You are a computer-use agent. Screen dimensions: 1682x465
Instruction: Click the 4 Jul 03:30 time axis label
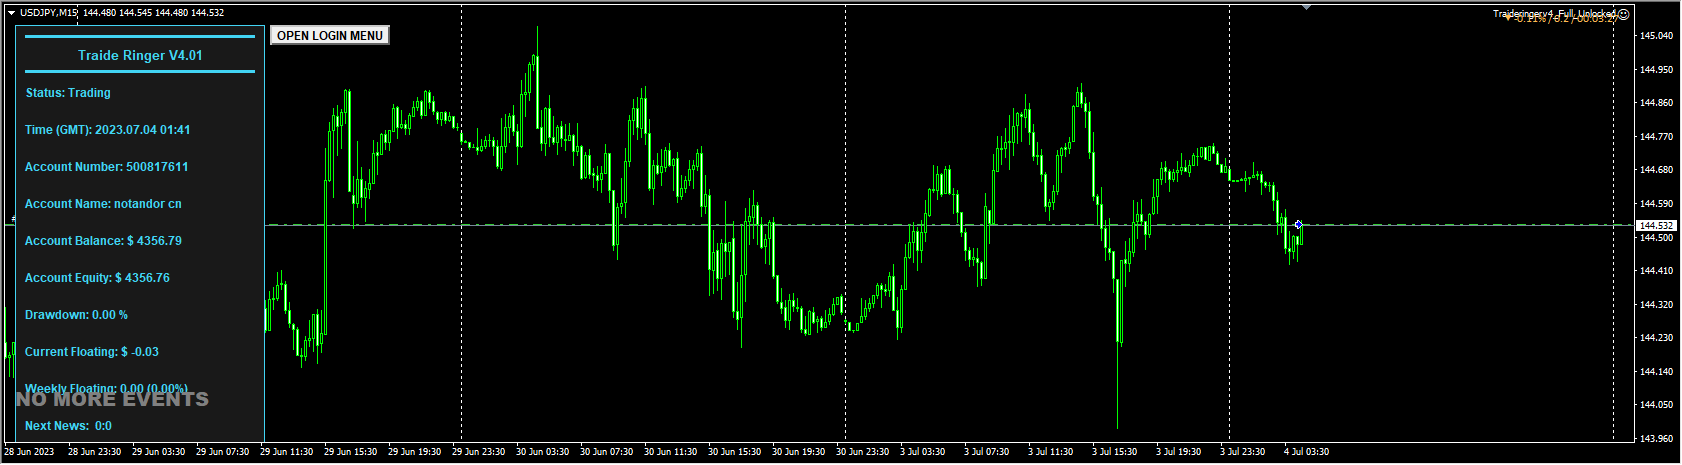pos(1306,452)
